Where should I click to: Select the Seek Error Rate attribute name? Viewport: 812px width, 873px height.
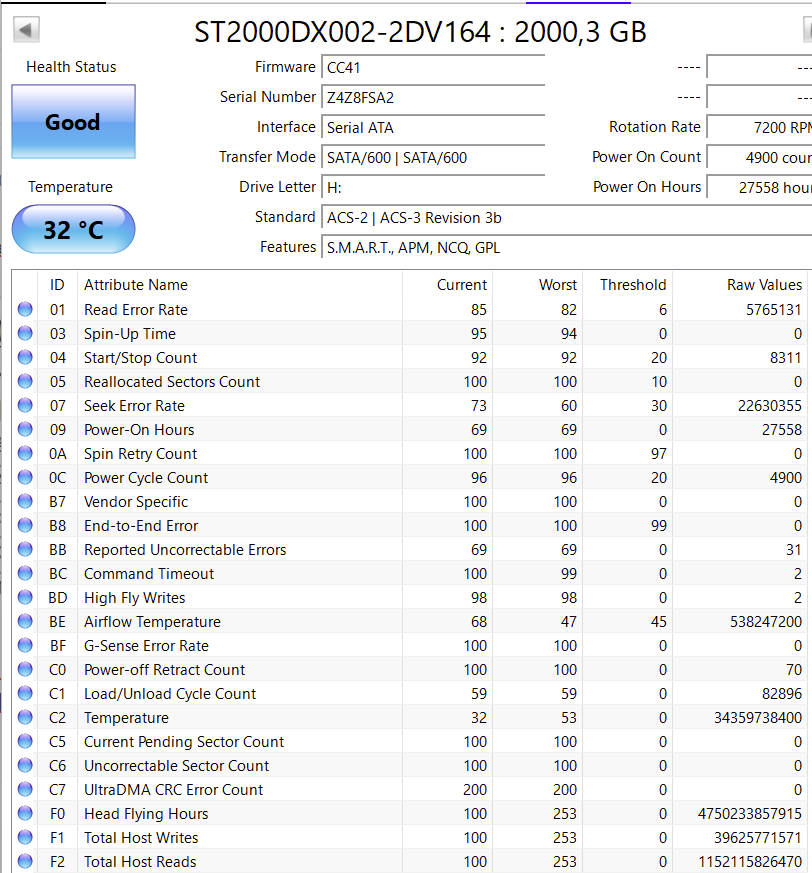(x=134, y=405)
